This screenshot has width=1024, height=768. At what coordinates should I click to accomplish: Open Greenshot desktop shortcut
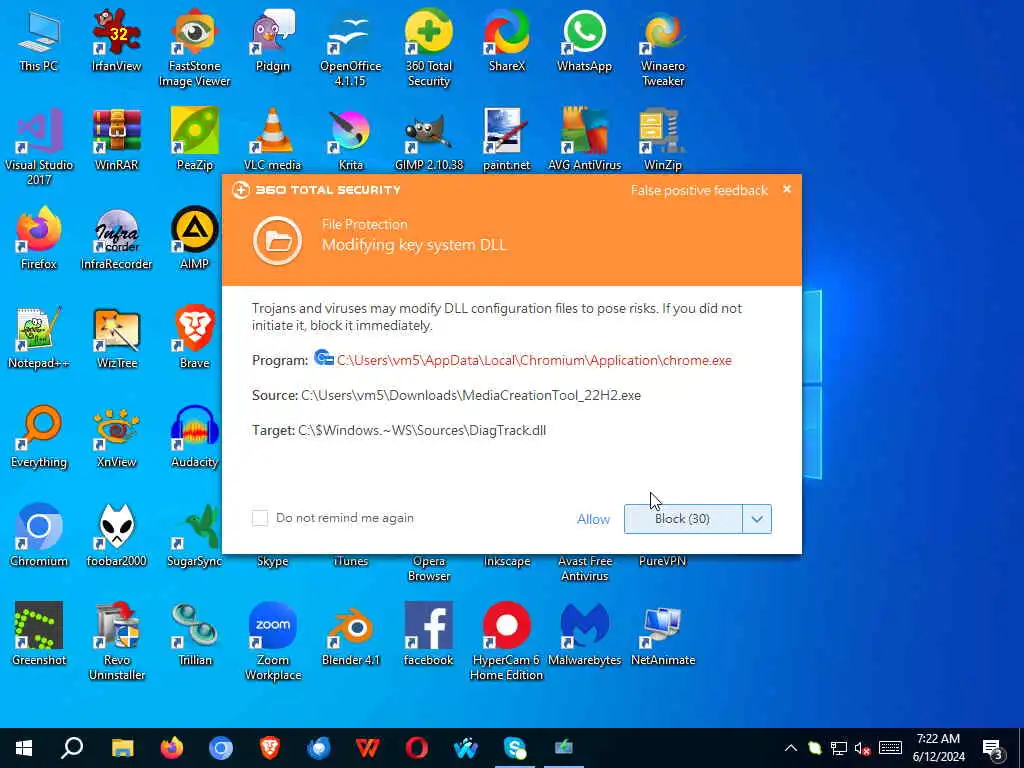pos(39,635)
